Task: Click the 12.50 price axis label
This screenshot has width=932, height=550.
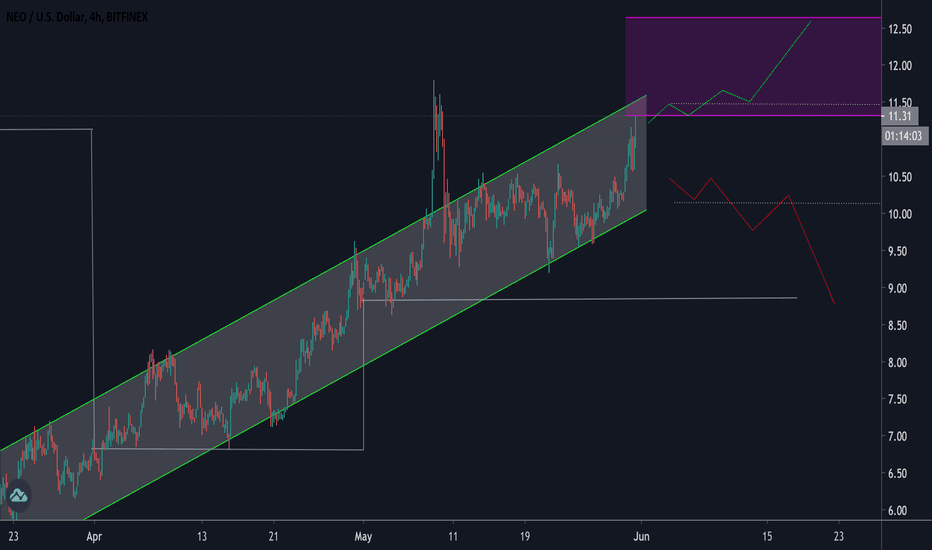Action: pos(900,29)
